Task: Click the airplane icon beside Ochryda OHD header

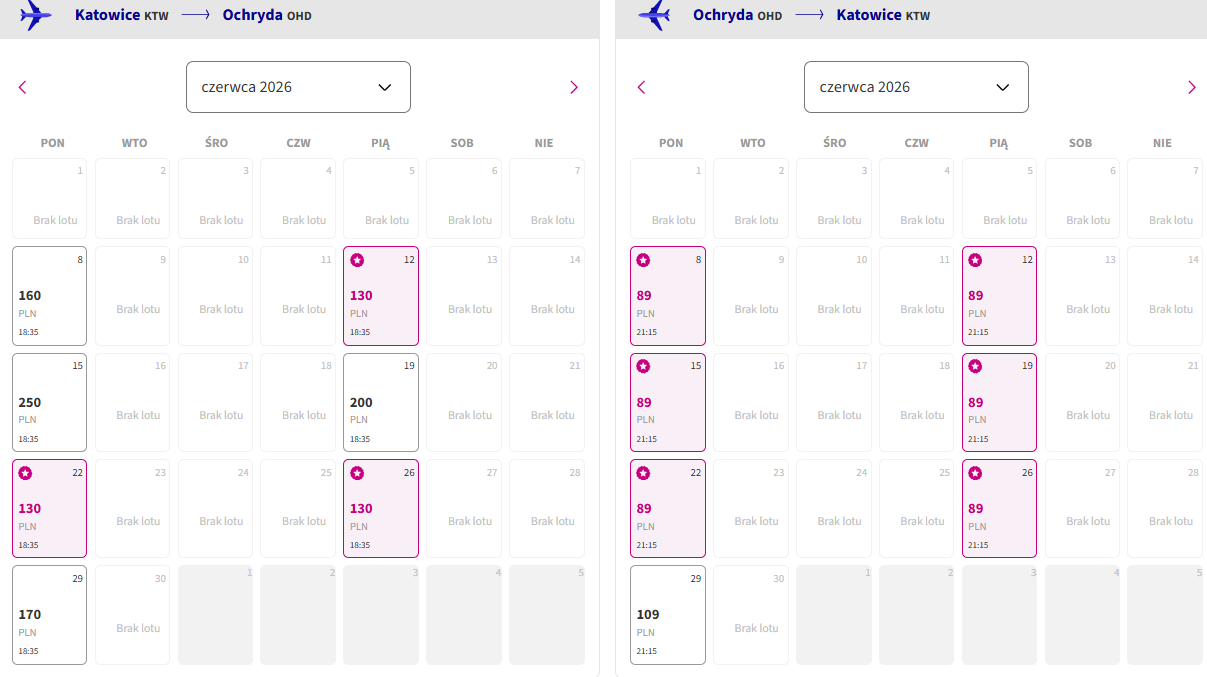Action: 654,14
